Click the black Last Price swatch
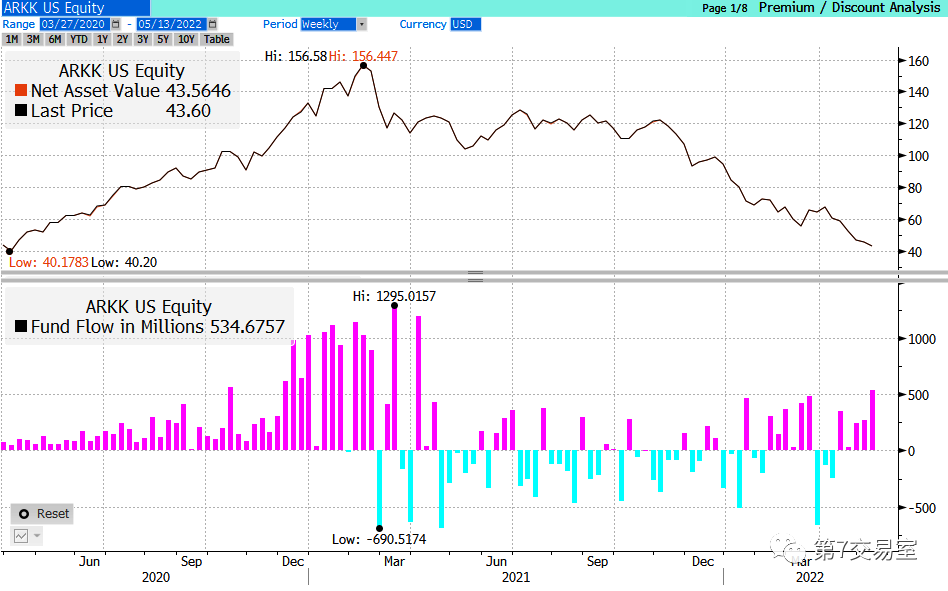This screenshot has height=591, width=948. [21, 111]
